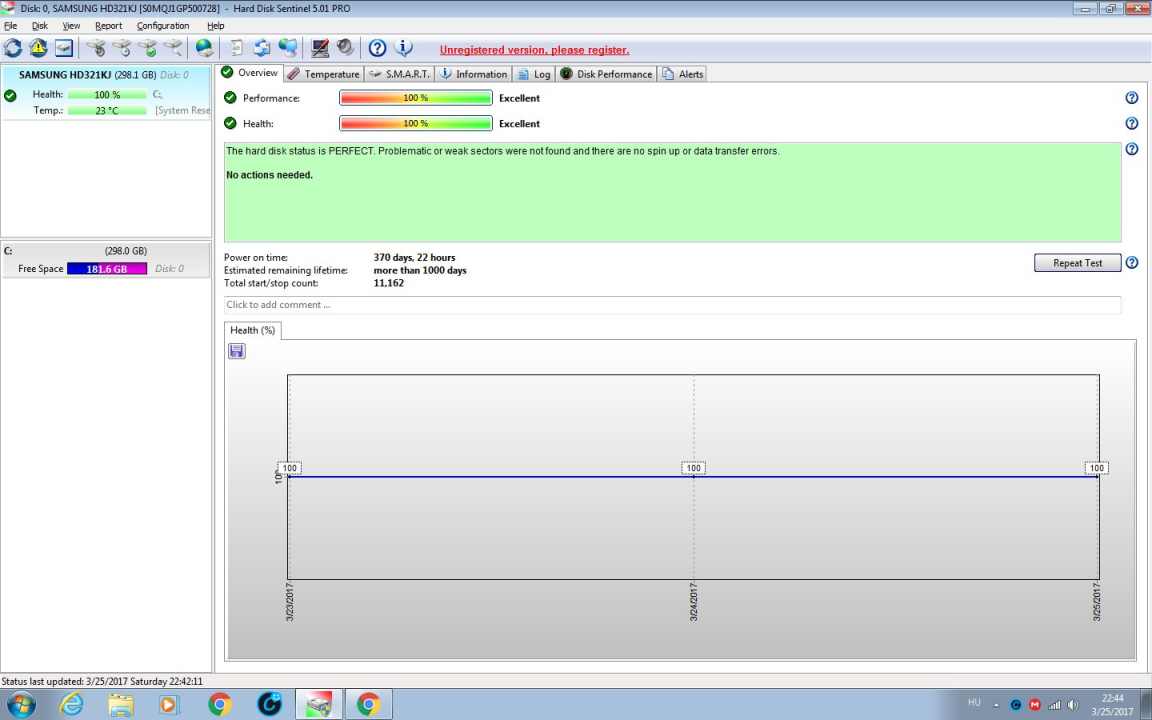Click the network signal tray icon
Image resolution: width=1152 pixels, height=720 pixels.
click(1054, 705)
